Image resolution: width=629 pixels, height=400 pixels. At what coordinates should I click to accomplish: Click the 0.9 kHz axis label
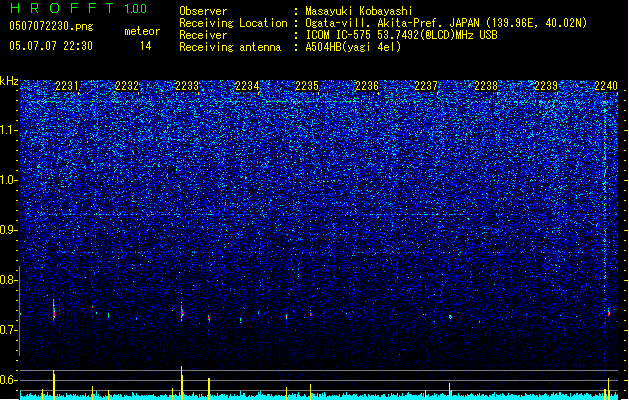[x=8, y=230]
